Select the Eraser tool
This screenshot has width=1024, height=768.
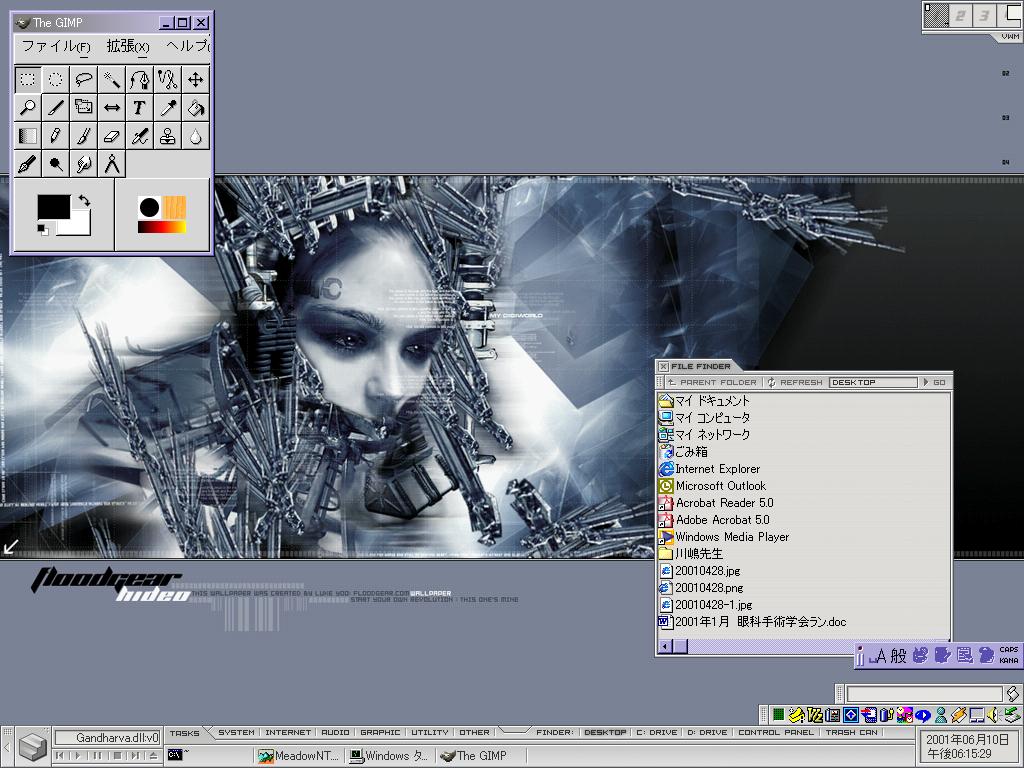click(112, 136)
